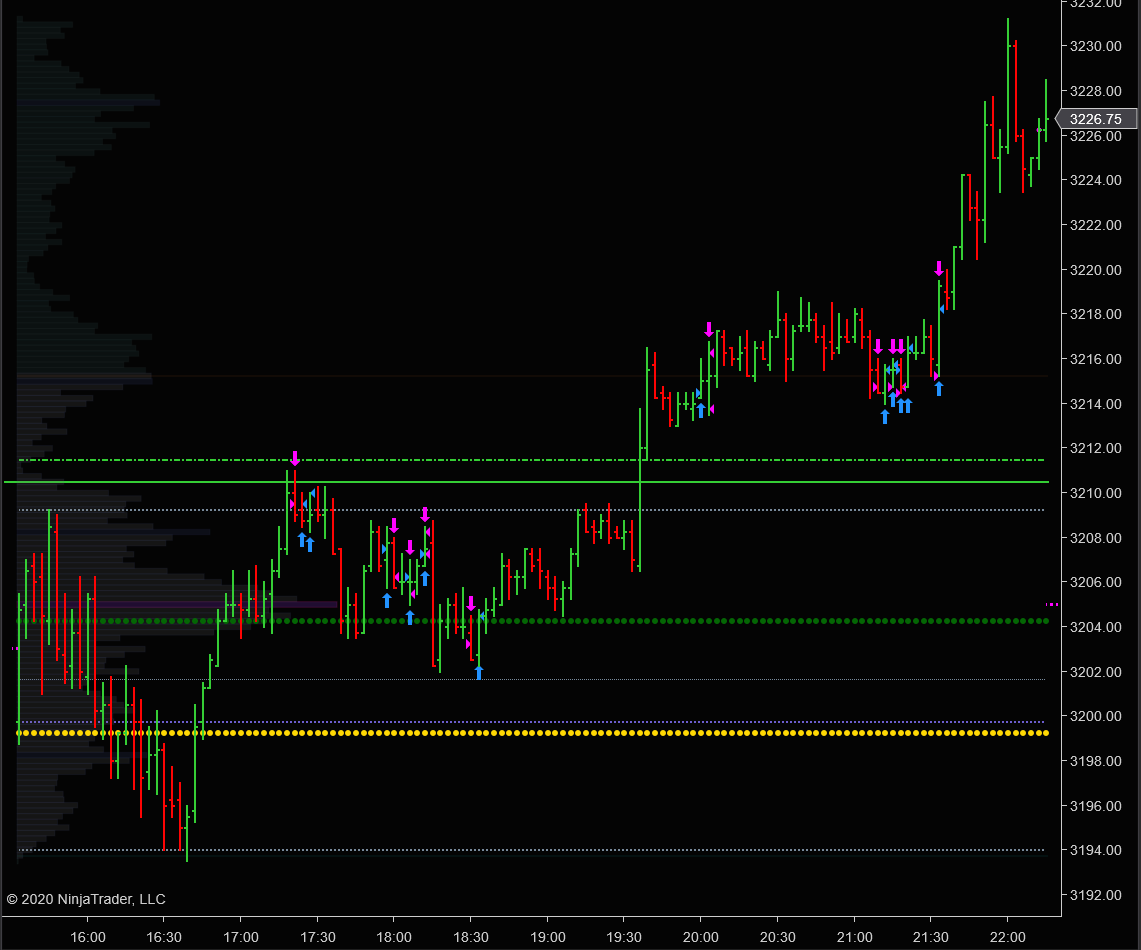This screenshot has height=950, width=1141.
Task: Select the dark green dotted line near 3204.25
Action: click(x=533, y=621)
